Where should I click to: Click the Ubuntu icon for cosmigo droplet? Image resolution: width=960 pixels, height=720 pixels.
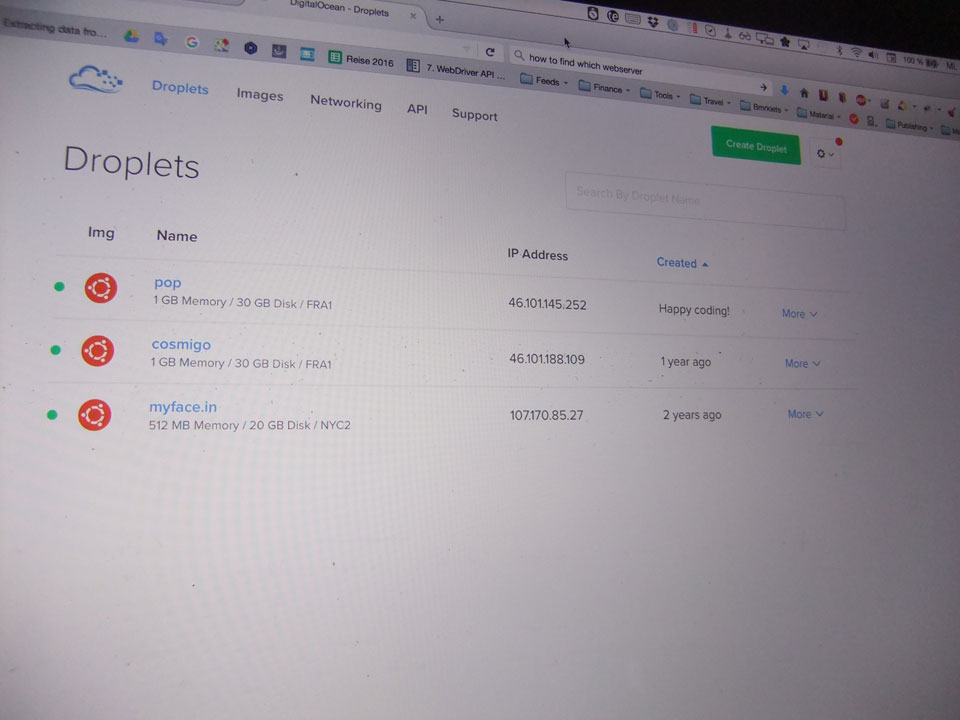[x=97, y=351]
